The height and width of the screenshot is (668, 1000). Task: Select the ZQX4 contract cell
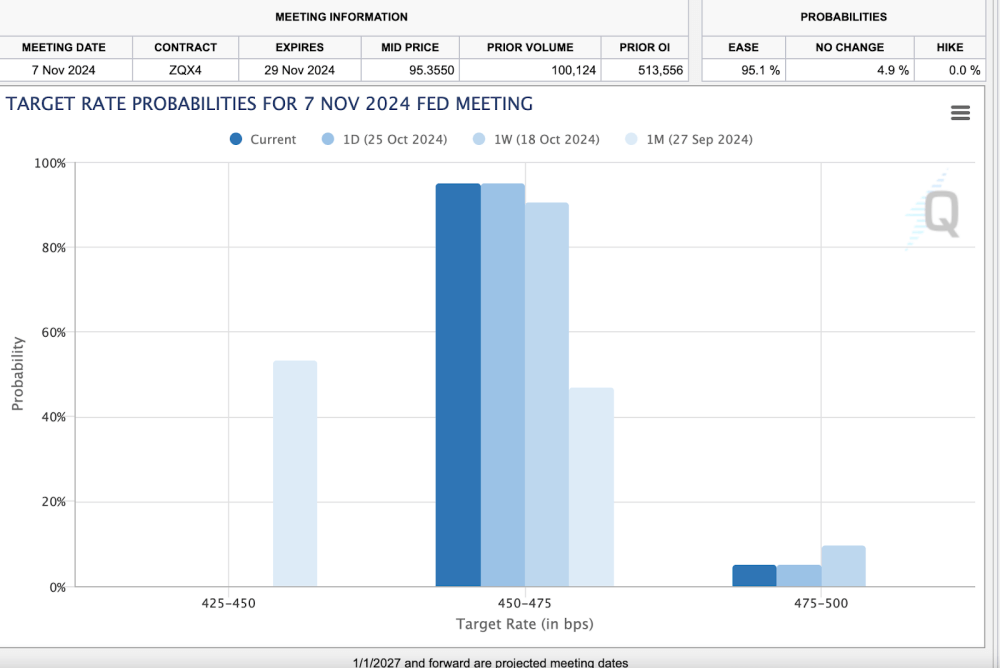click(x=185, y=70)
